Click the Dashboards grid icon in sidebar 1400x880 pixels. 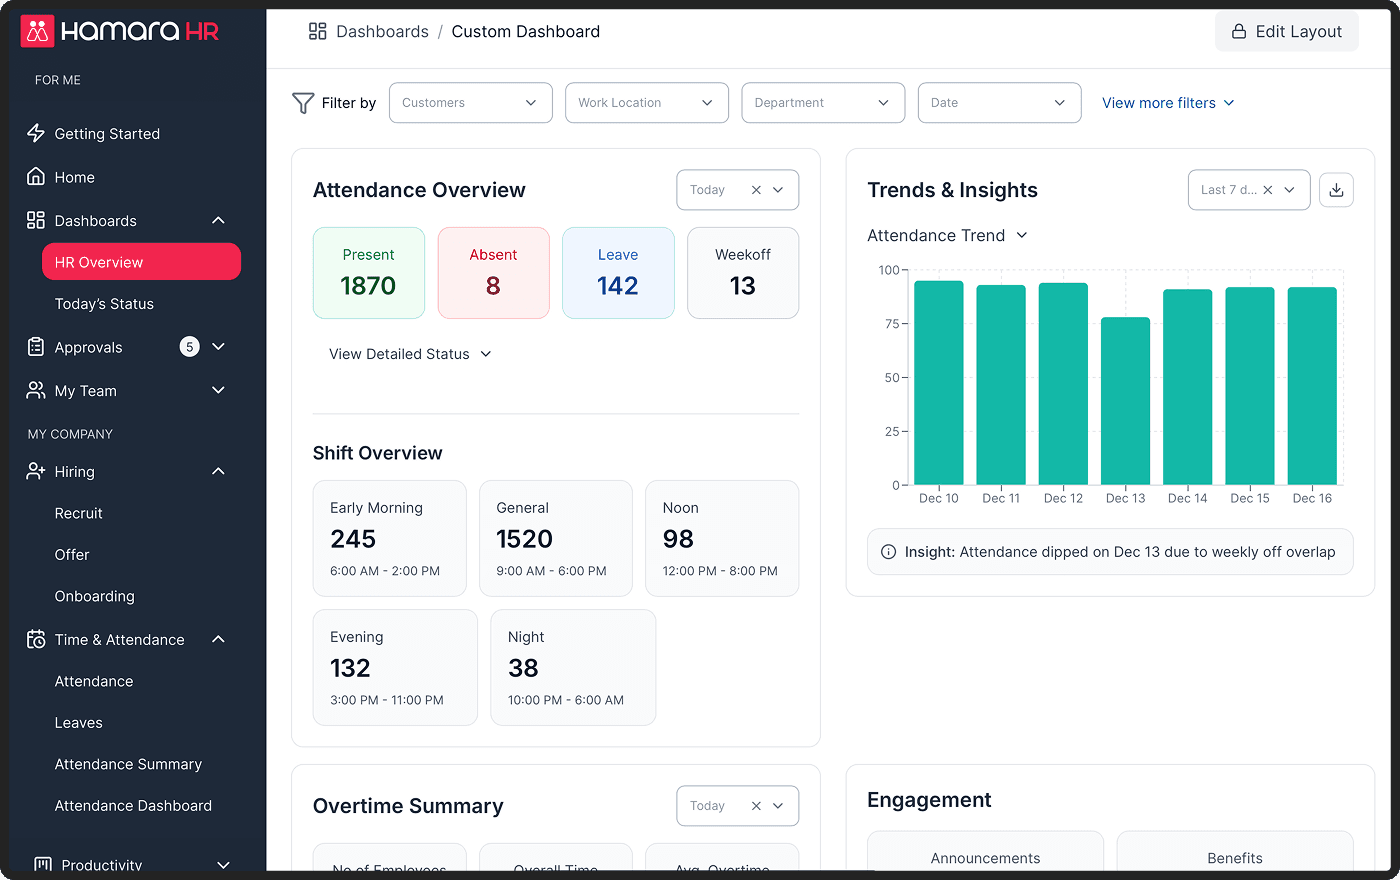click(x=36, y=220)
